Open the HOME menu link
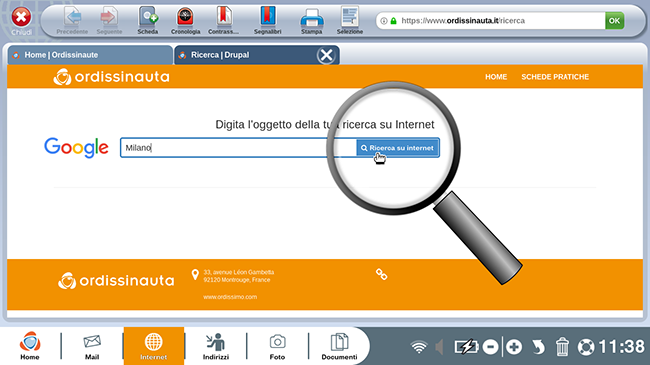This screenshot has height=365, width=650. click(x=496, y=77)
